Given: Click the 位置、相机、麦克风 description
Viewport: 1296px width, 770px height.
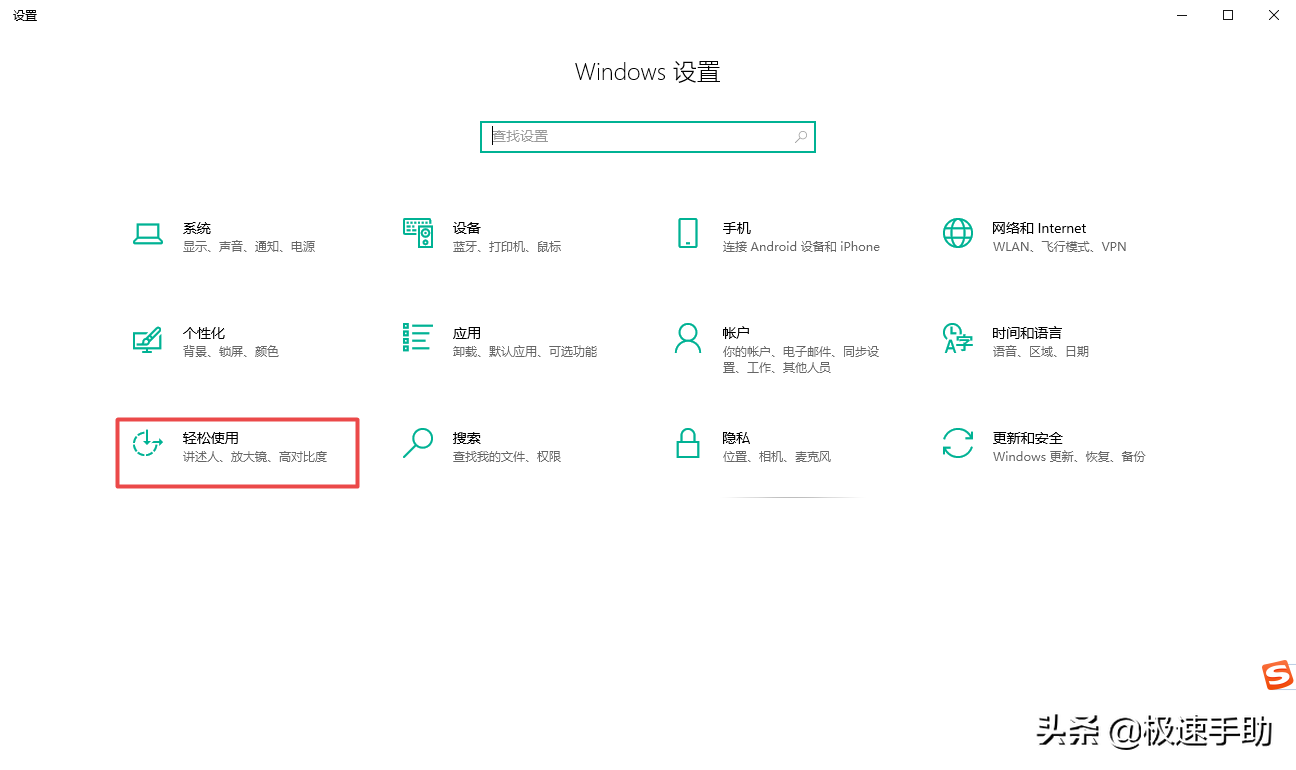Looking at the screenshot, I should (777, 457).
